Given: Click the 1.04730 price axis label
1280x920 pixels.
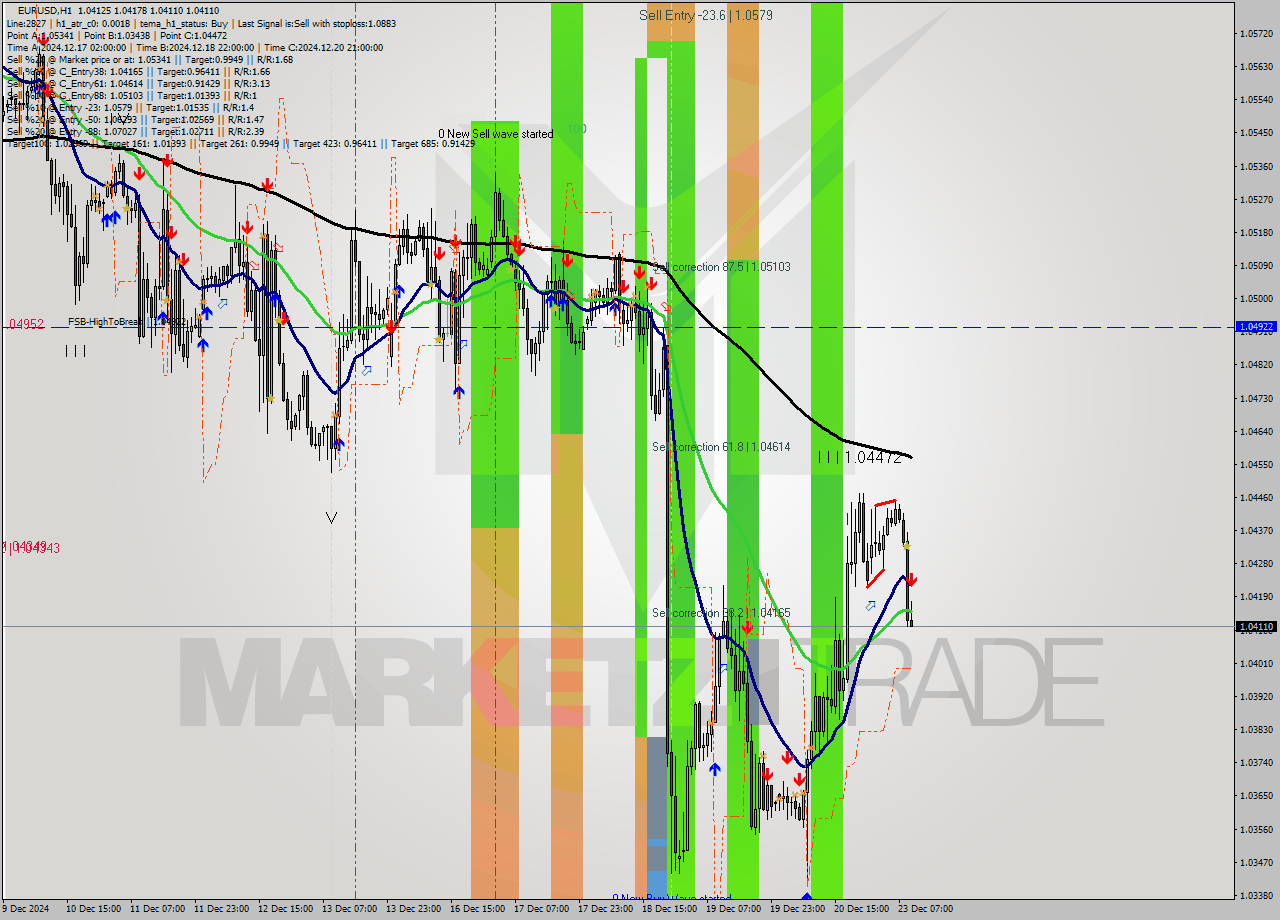Looking at the screenshot, I should (1256, 399).
